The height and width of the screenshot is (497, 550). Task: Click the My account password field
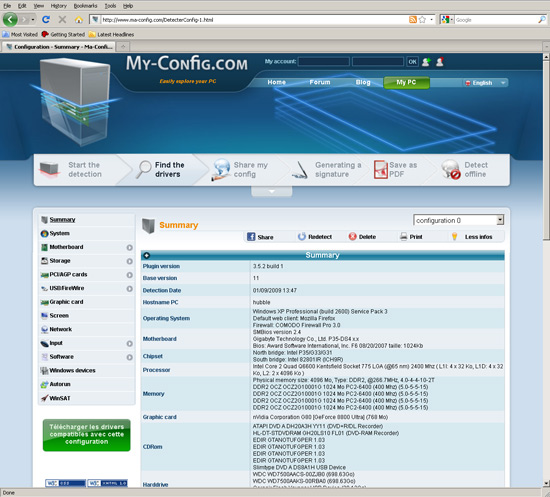coord(378,62)
